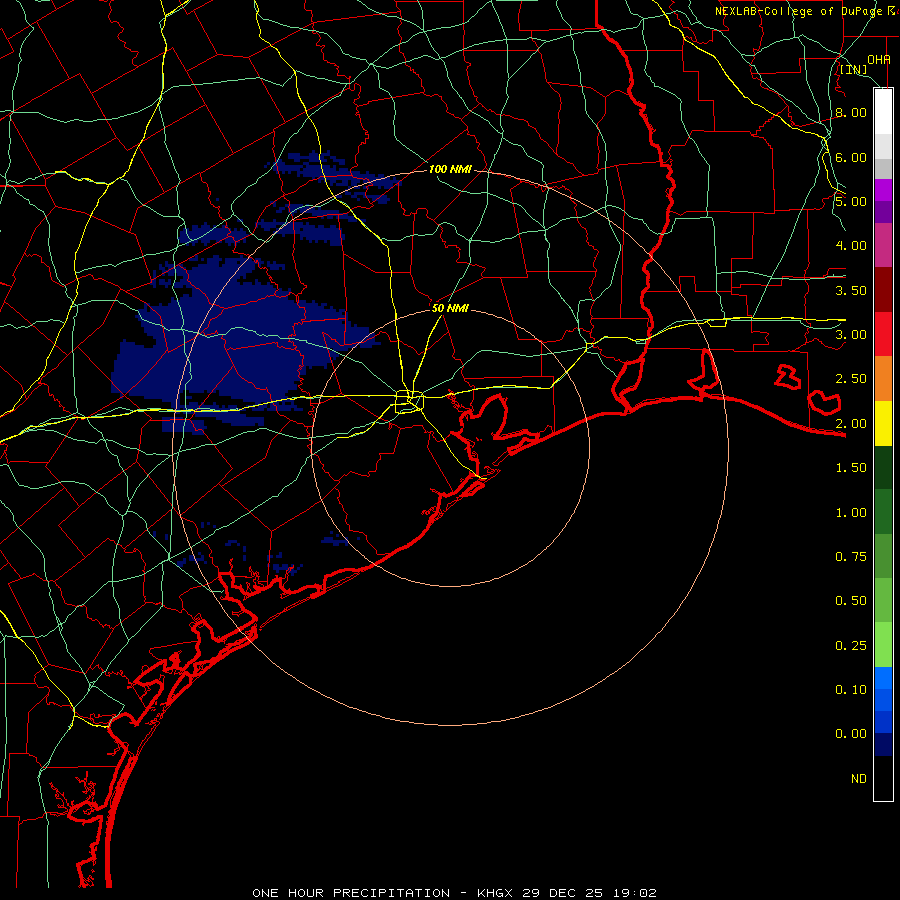Click the 0.10 legend value

pyautogui.click(x=851, y=690)
